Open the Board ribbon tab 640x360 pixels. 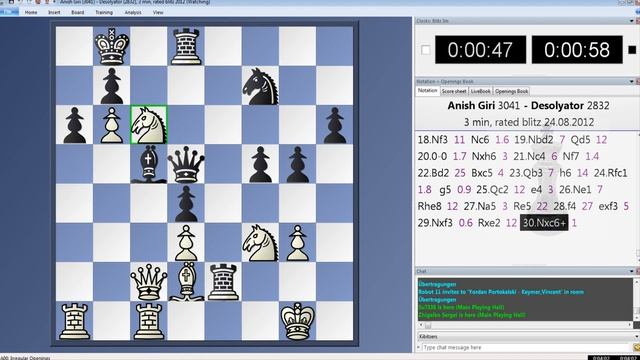tap(78, 12)
